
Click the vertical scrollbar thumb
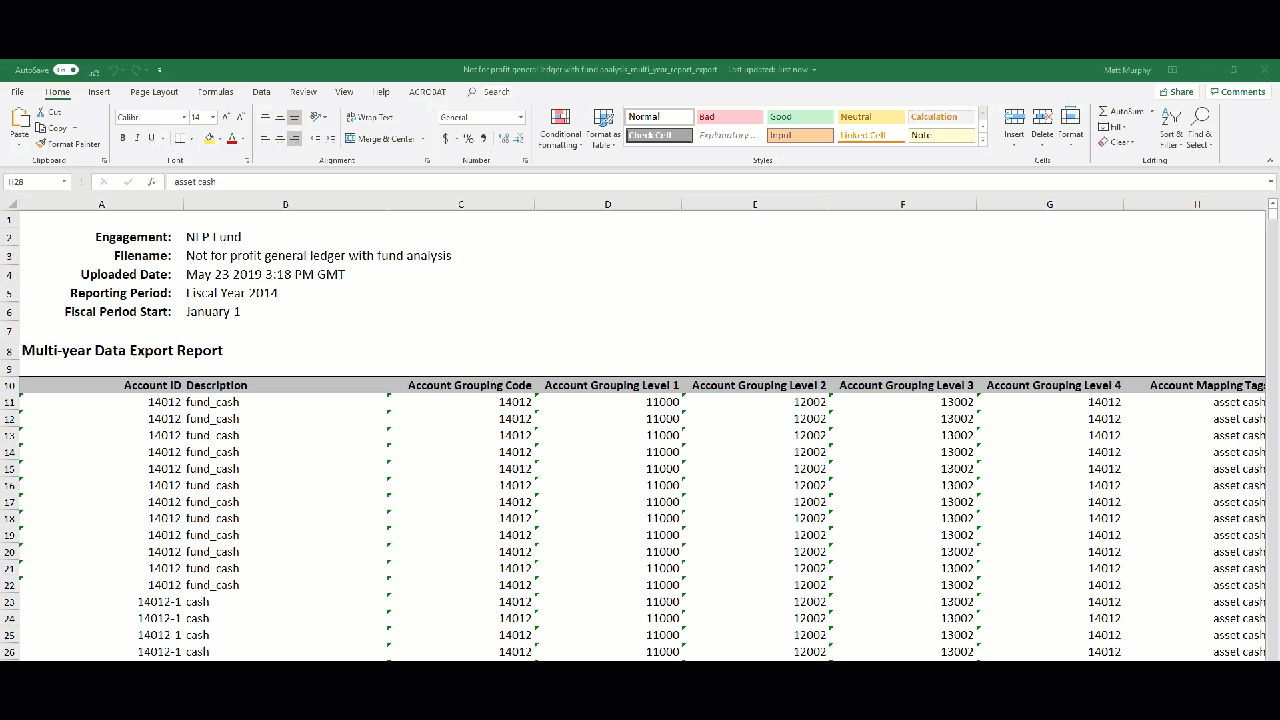point(1273,214)
